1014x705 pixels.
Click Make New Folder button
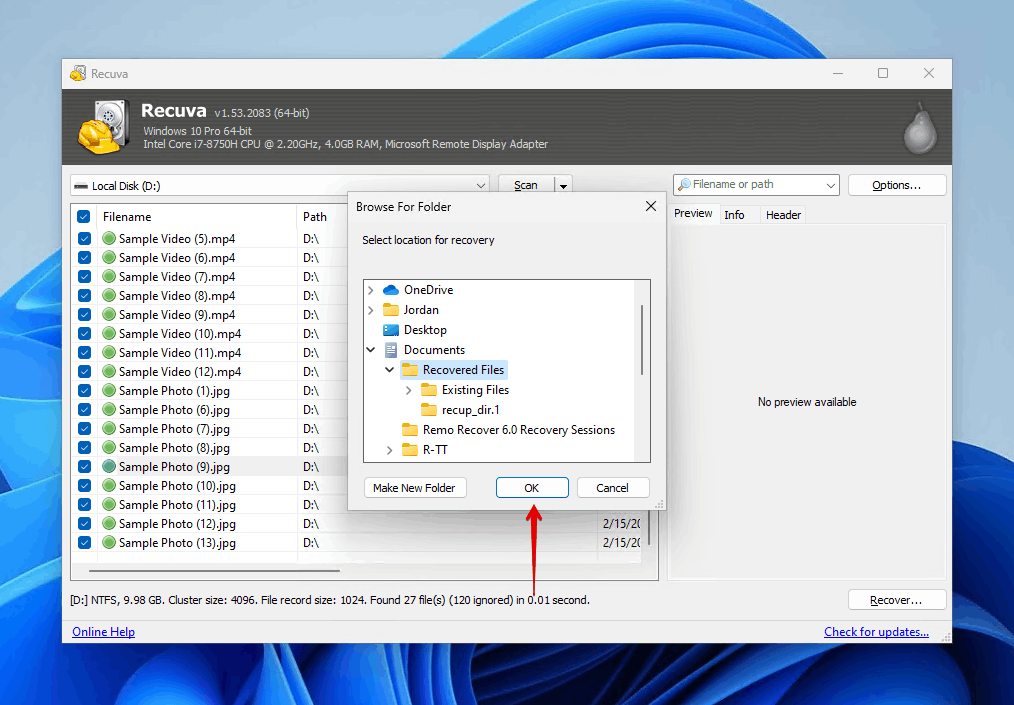[414, 488]
